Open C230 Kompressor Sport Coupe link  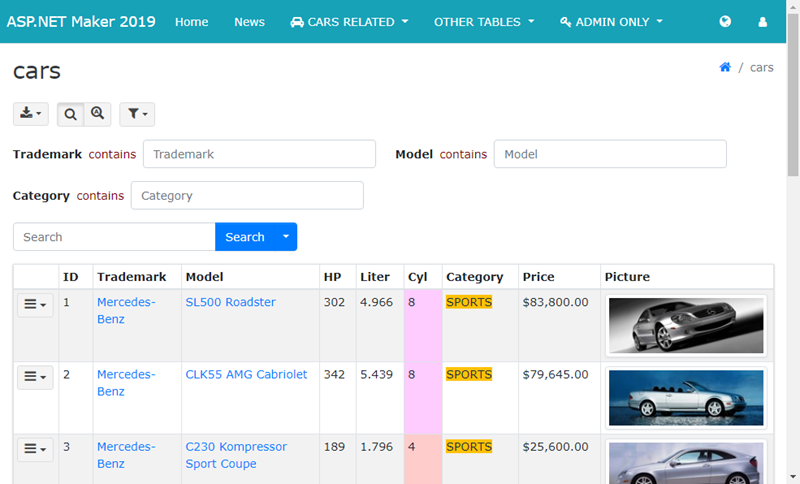[236, 455]
